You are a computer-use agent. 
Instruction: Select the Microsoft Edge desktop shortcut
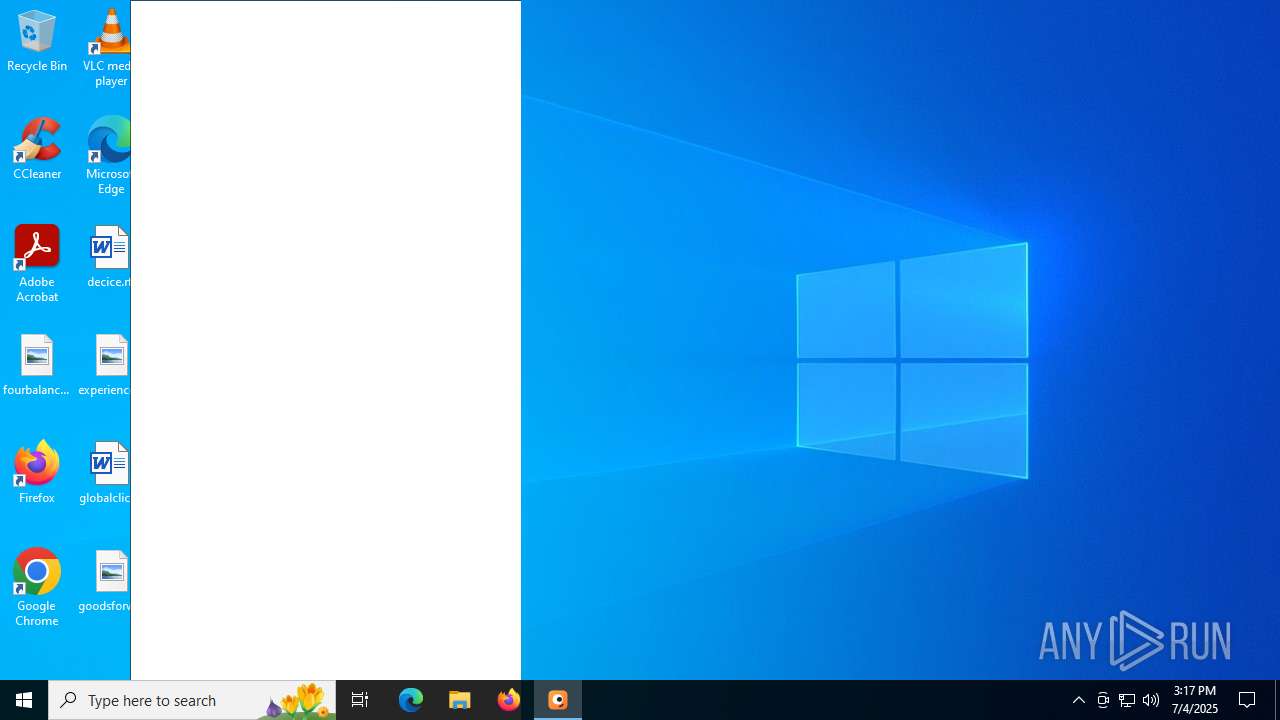(x=108, y=156)
